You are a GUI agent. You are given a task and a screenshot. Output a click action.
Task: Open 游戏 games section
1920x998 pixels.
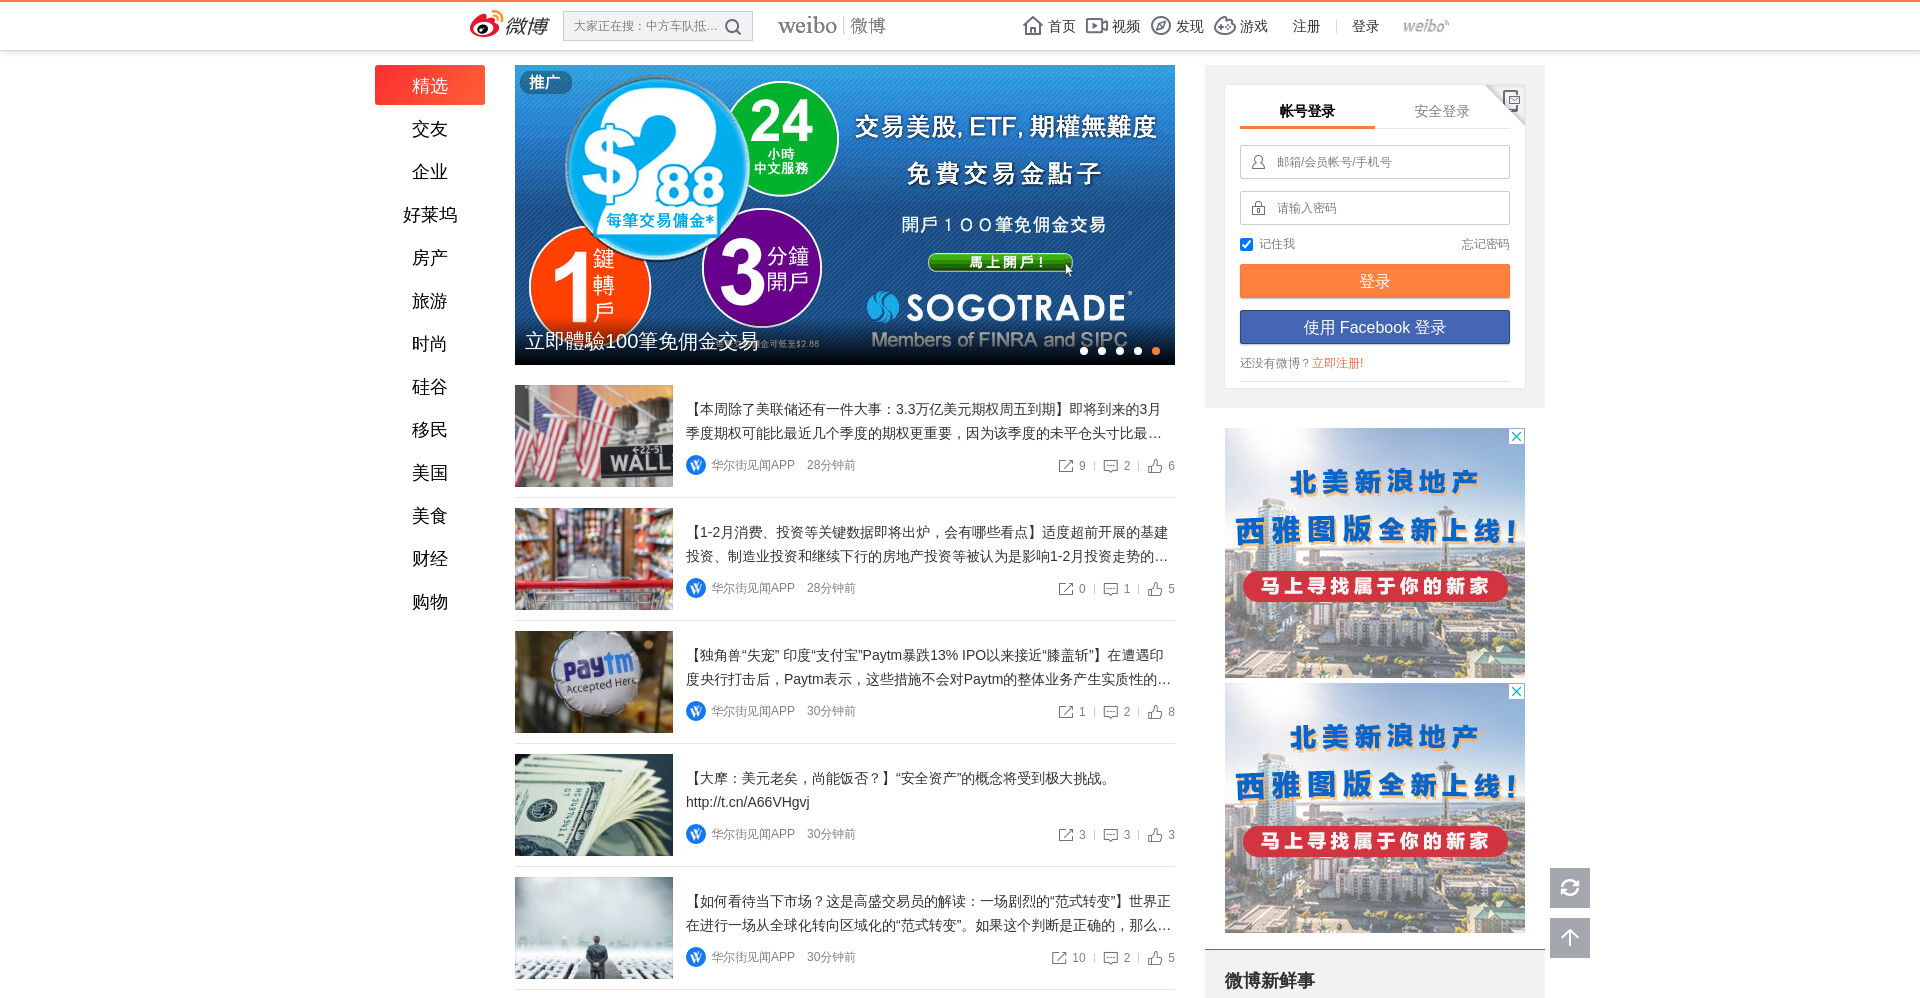1241,26
